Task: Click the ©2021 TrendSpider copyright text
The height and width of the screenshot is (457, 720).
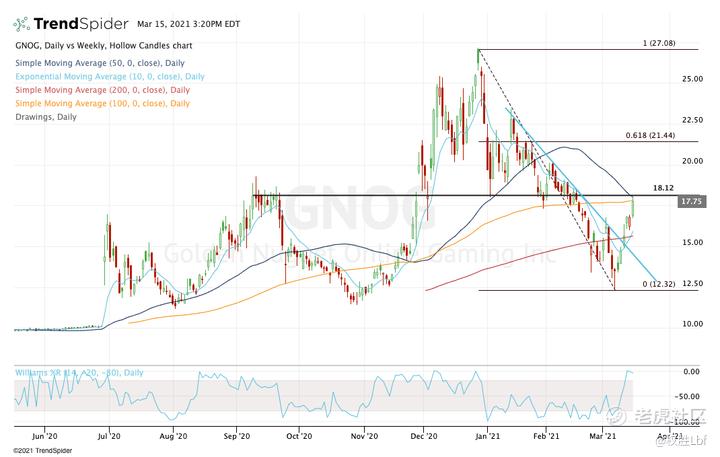Action: [43, 451]
